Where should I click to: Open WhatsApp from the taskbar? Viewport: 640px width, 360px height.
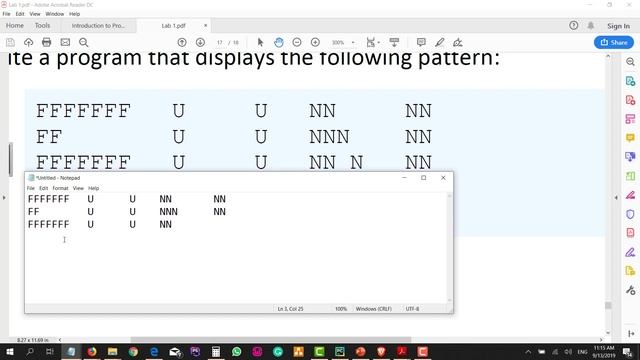click(236, 351)
